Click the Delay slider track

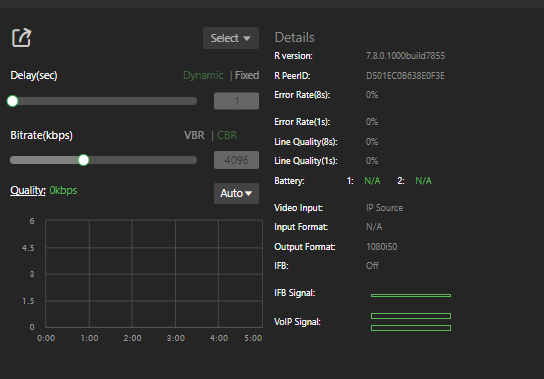(x=103, y=101)
